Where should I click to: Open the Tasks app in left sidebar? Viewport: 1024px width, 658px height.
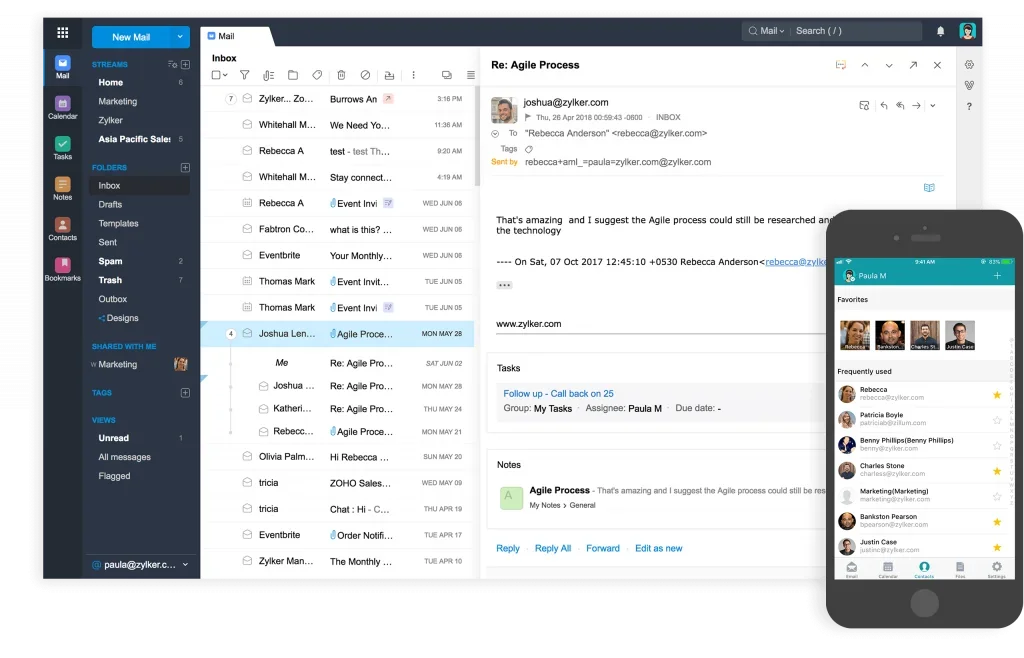click(x=62, y=148)
